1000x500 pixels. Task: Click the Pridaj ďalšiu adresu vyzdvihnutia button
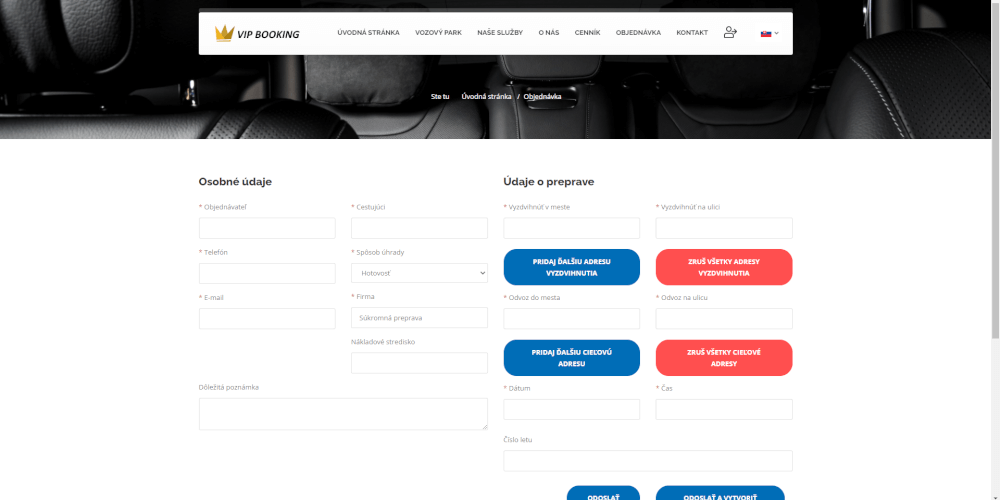(x=571, y=267)
